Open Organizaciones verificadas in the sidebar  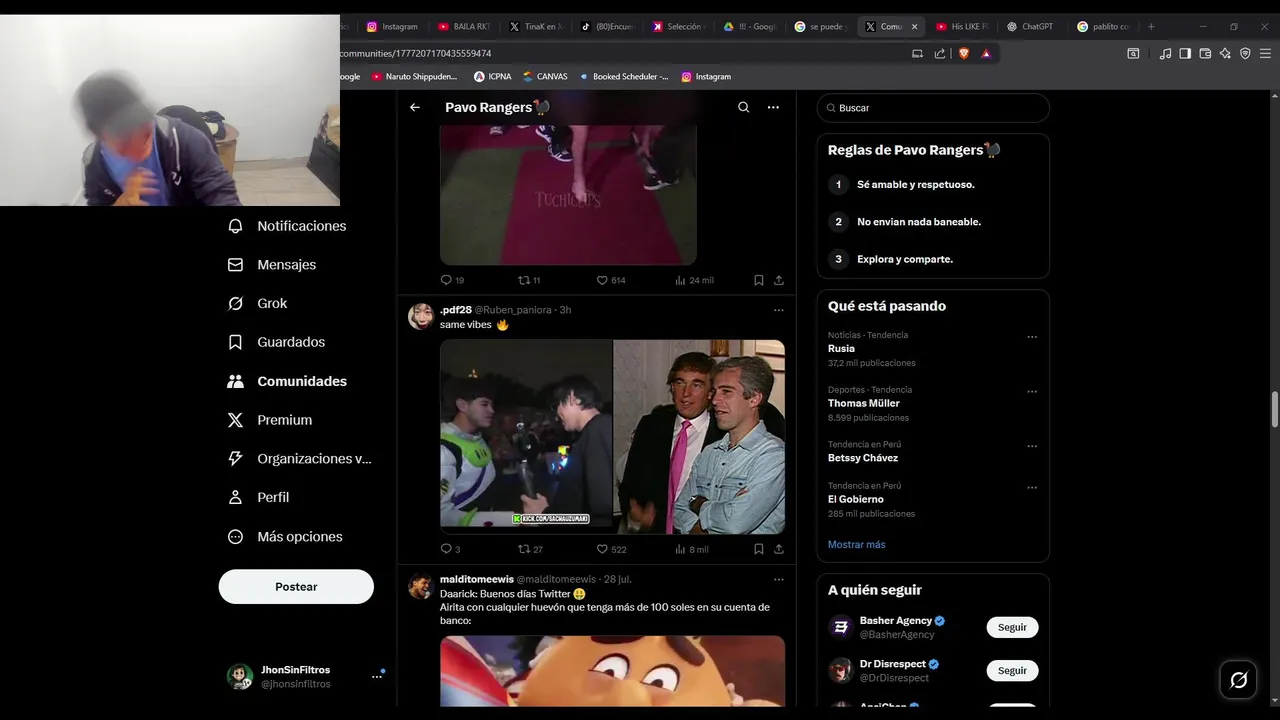coord(300,459)
